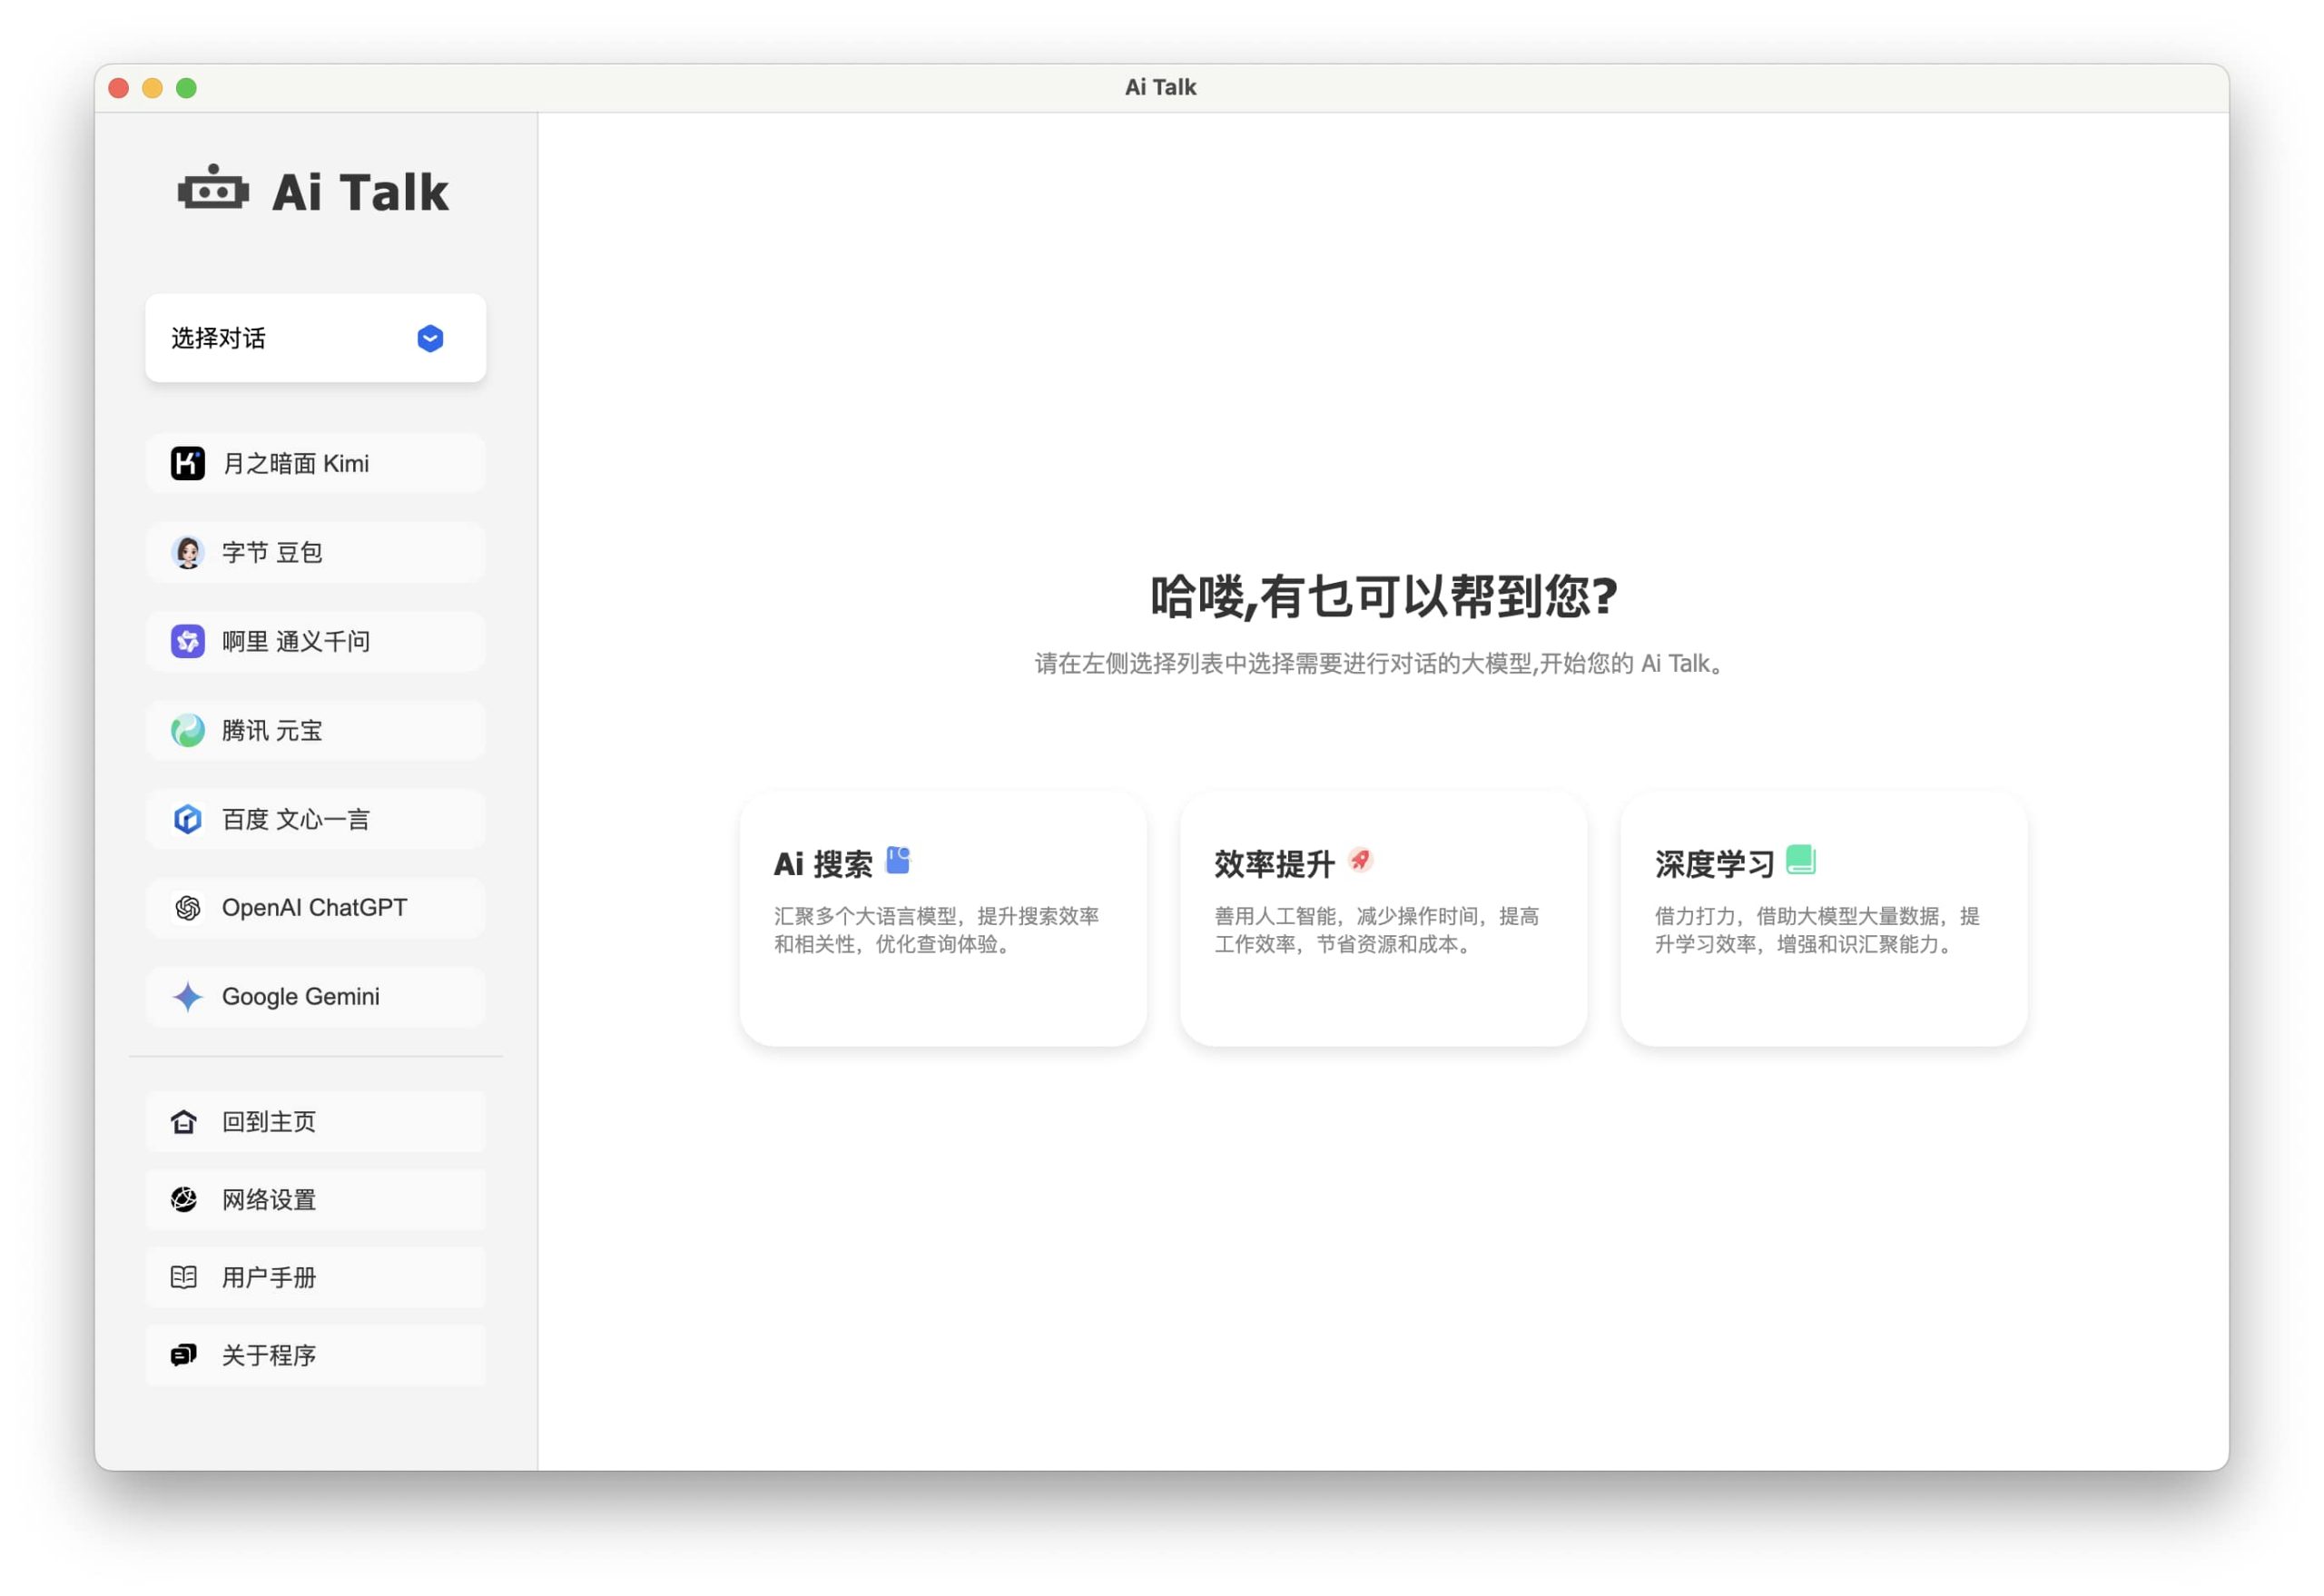Minimize the Ai Talk window

(x=153, y=88)
